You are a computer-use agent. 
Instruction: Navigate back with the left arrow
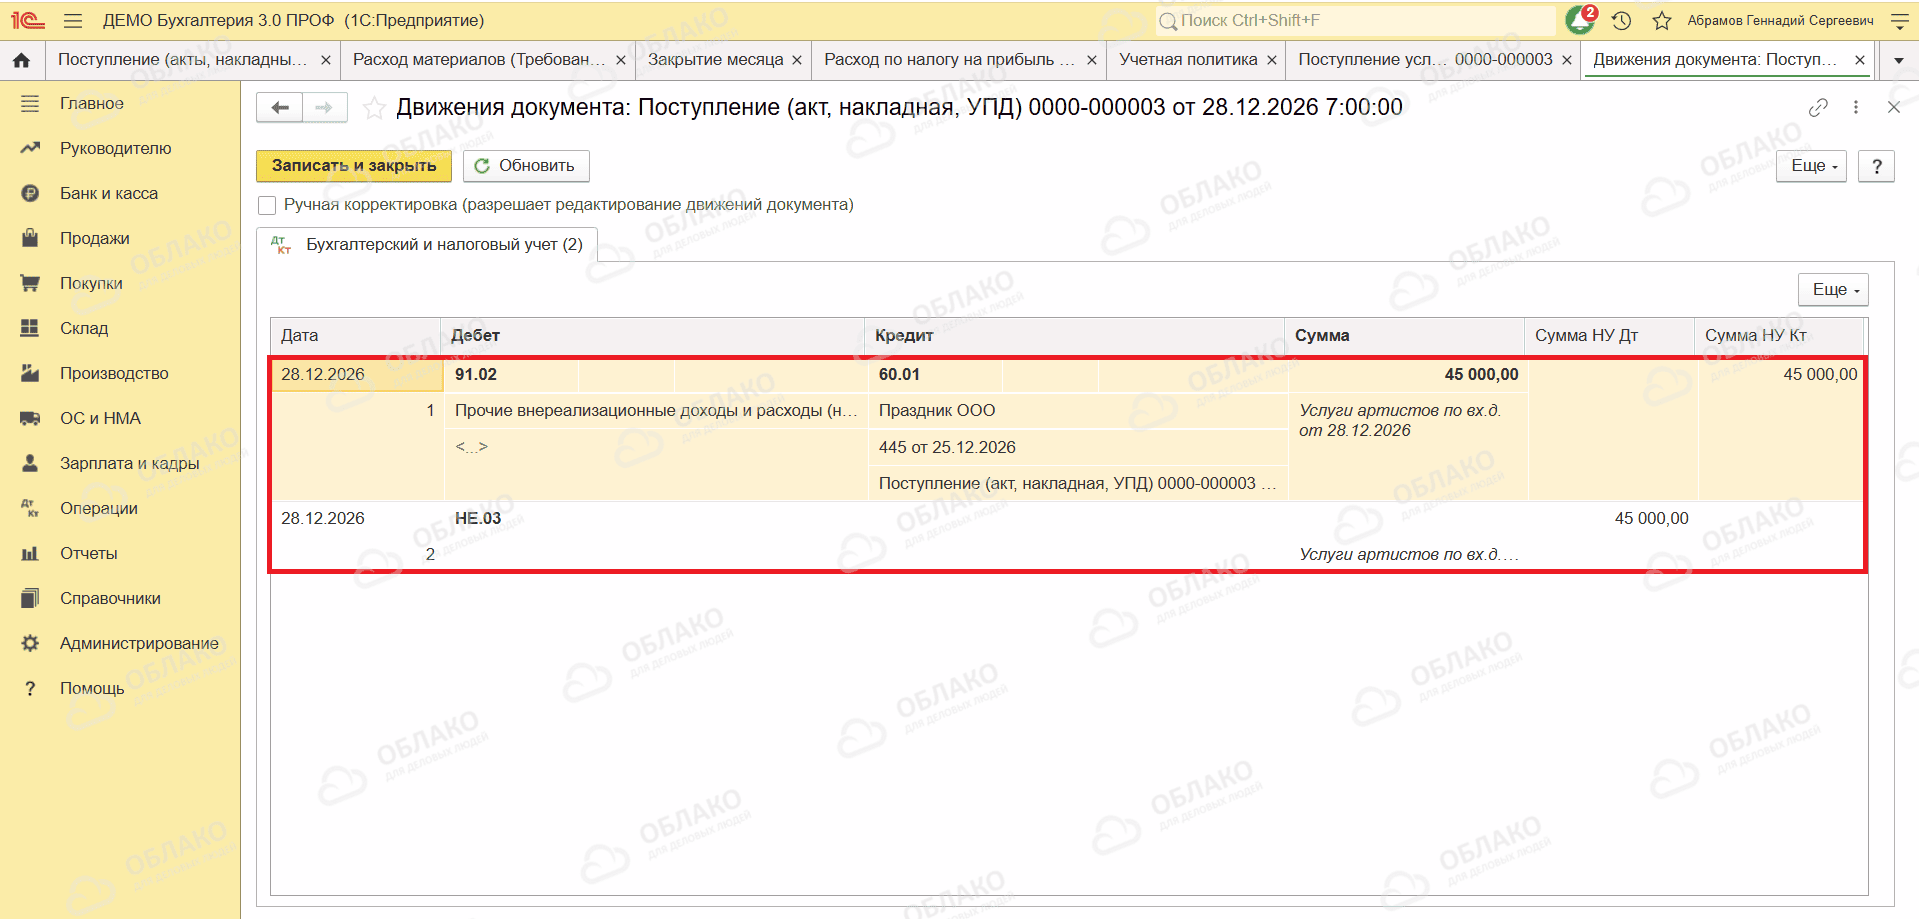click(280, 107)
